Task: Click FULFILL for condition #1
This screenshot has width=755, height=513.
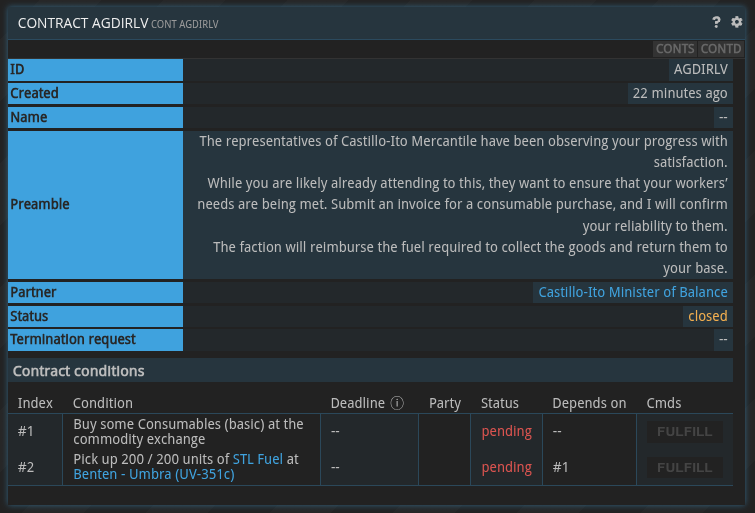Action: (x=684, y=432)
